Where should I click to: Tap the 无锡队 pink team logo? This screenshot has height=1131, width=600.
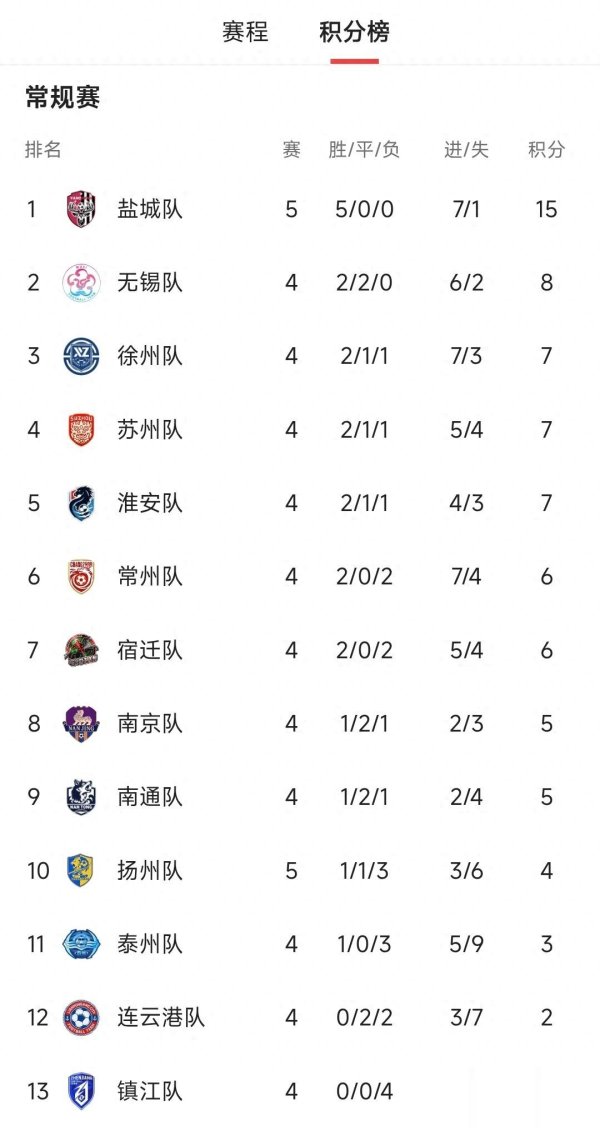81,283
